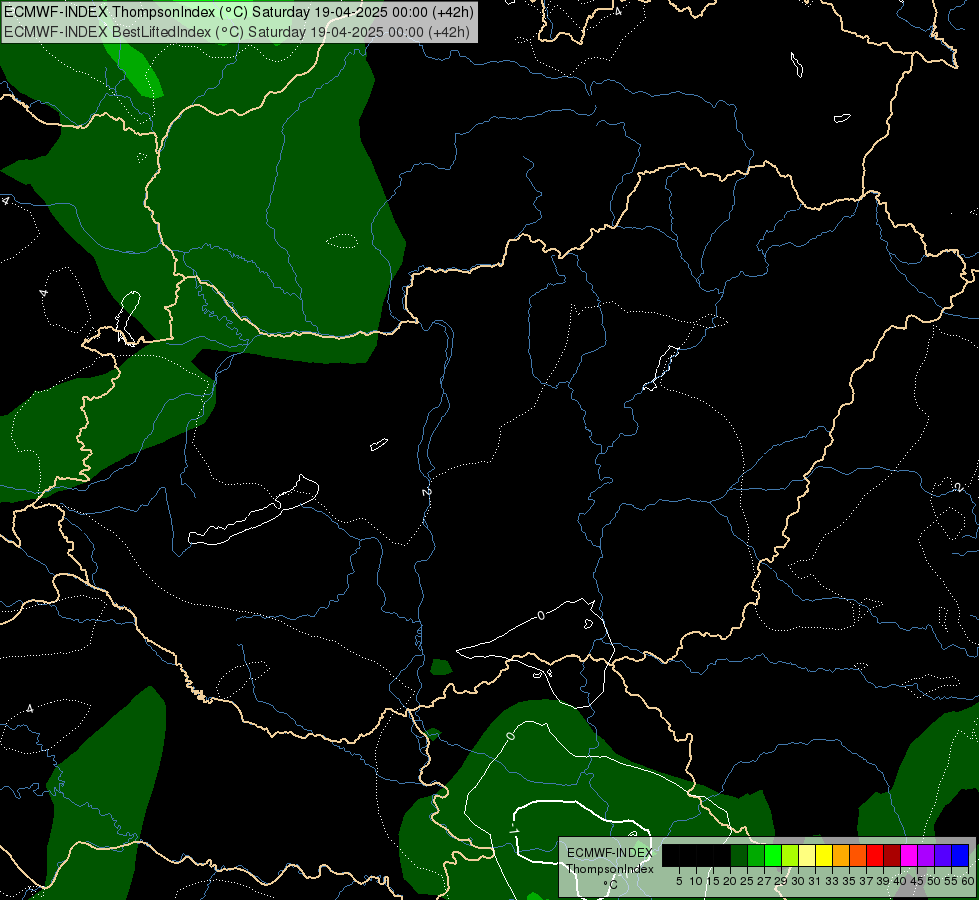Click the legend value 55
The image size is (979, 900).
pos(952,881)
